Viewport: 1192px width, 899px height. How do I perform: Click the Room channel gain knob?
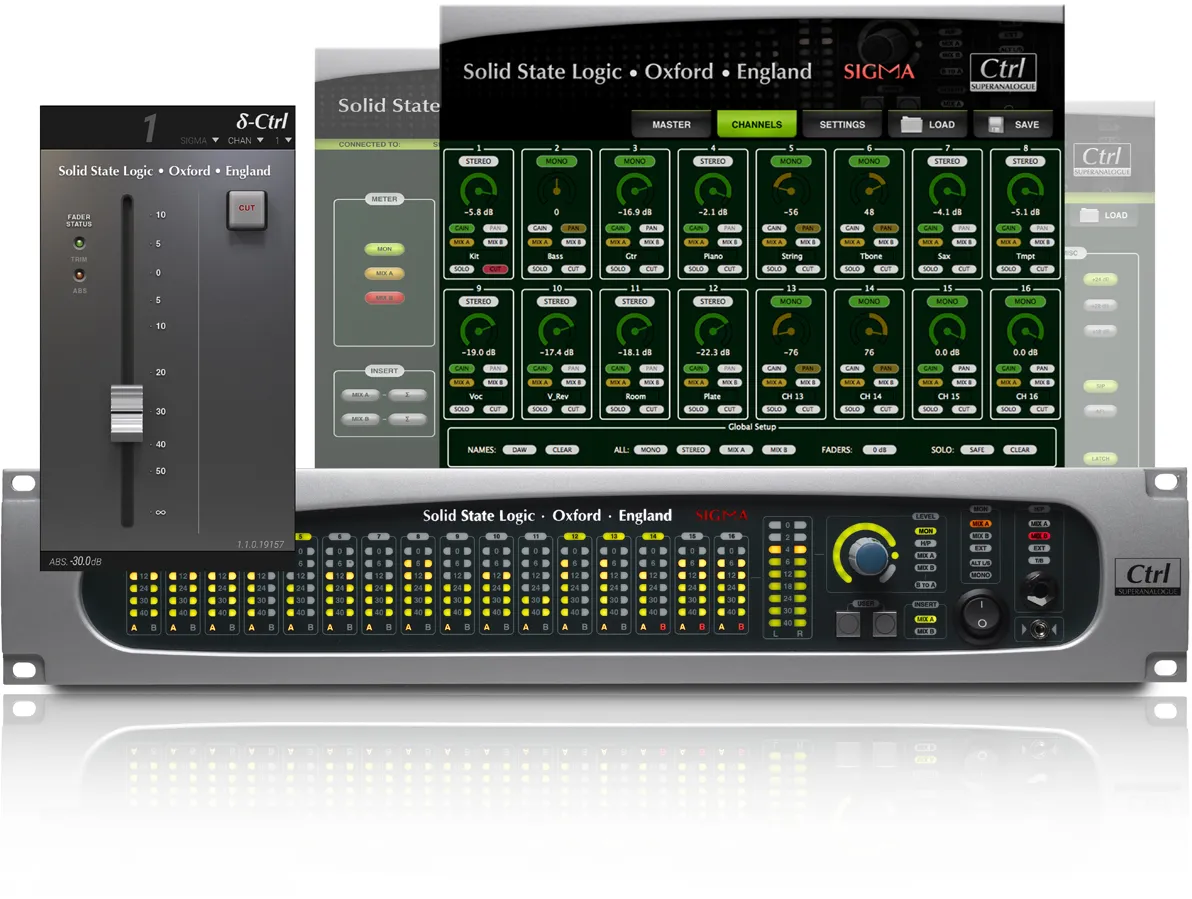pyautogui.click(x=635, y=329)
